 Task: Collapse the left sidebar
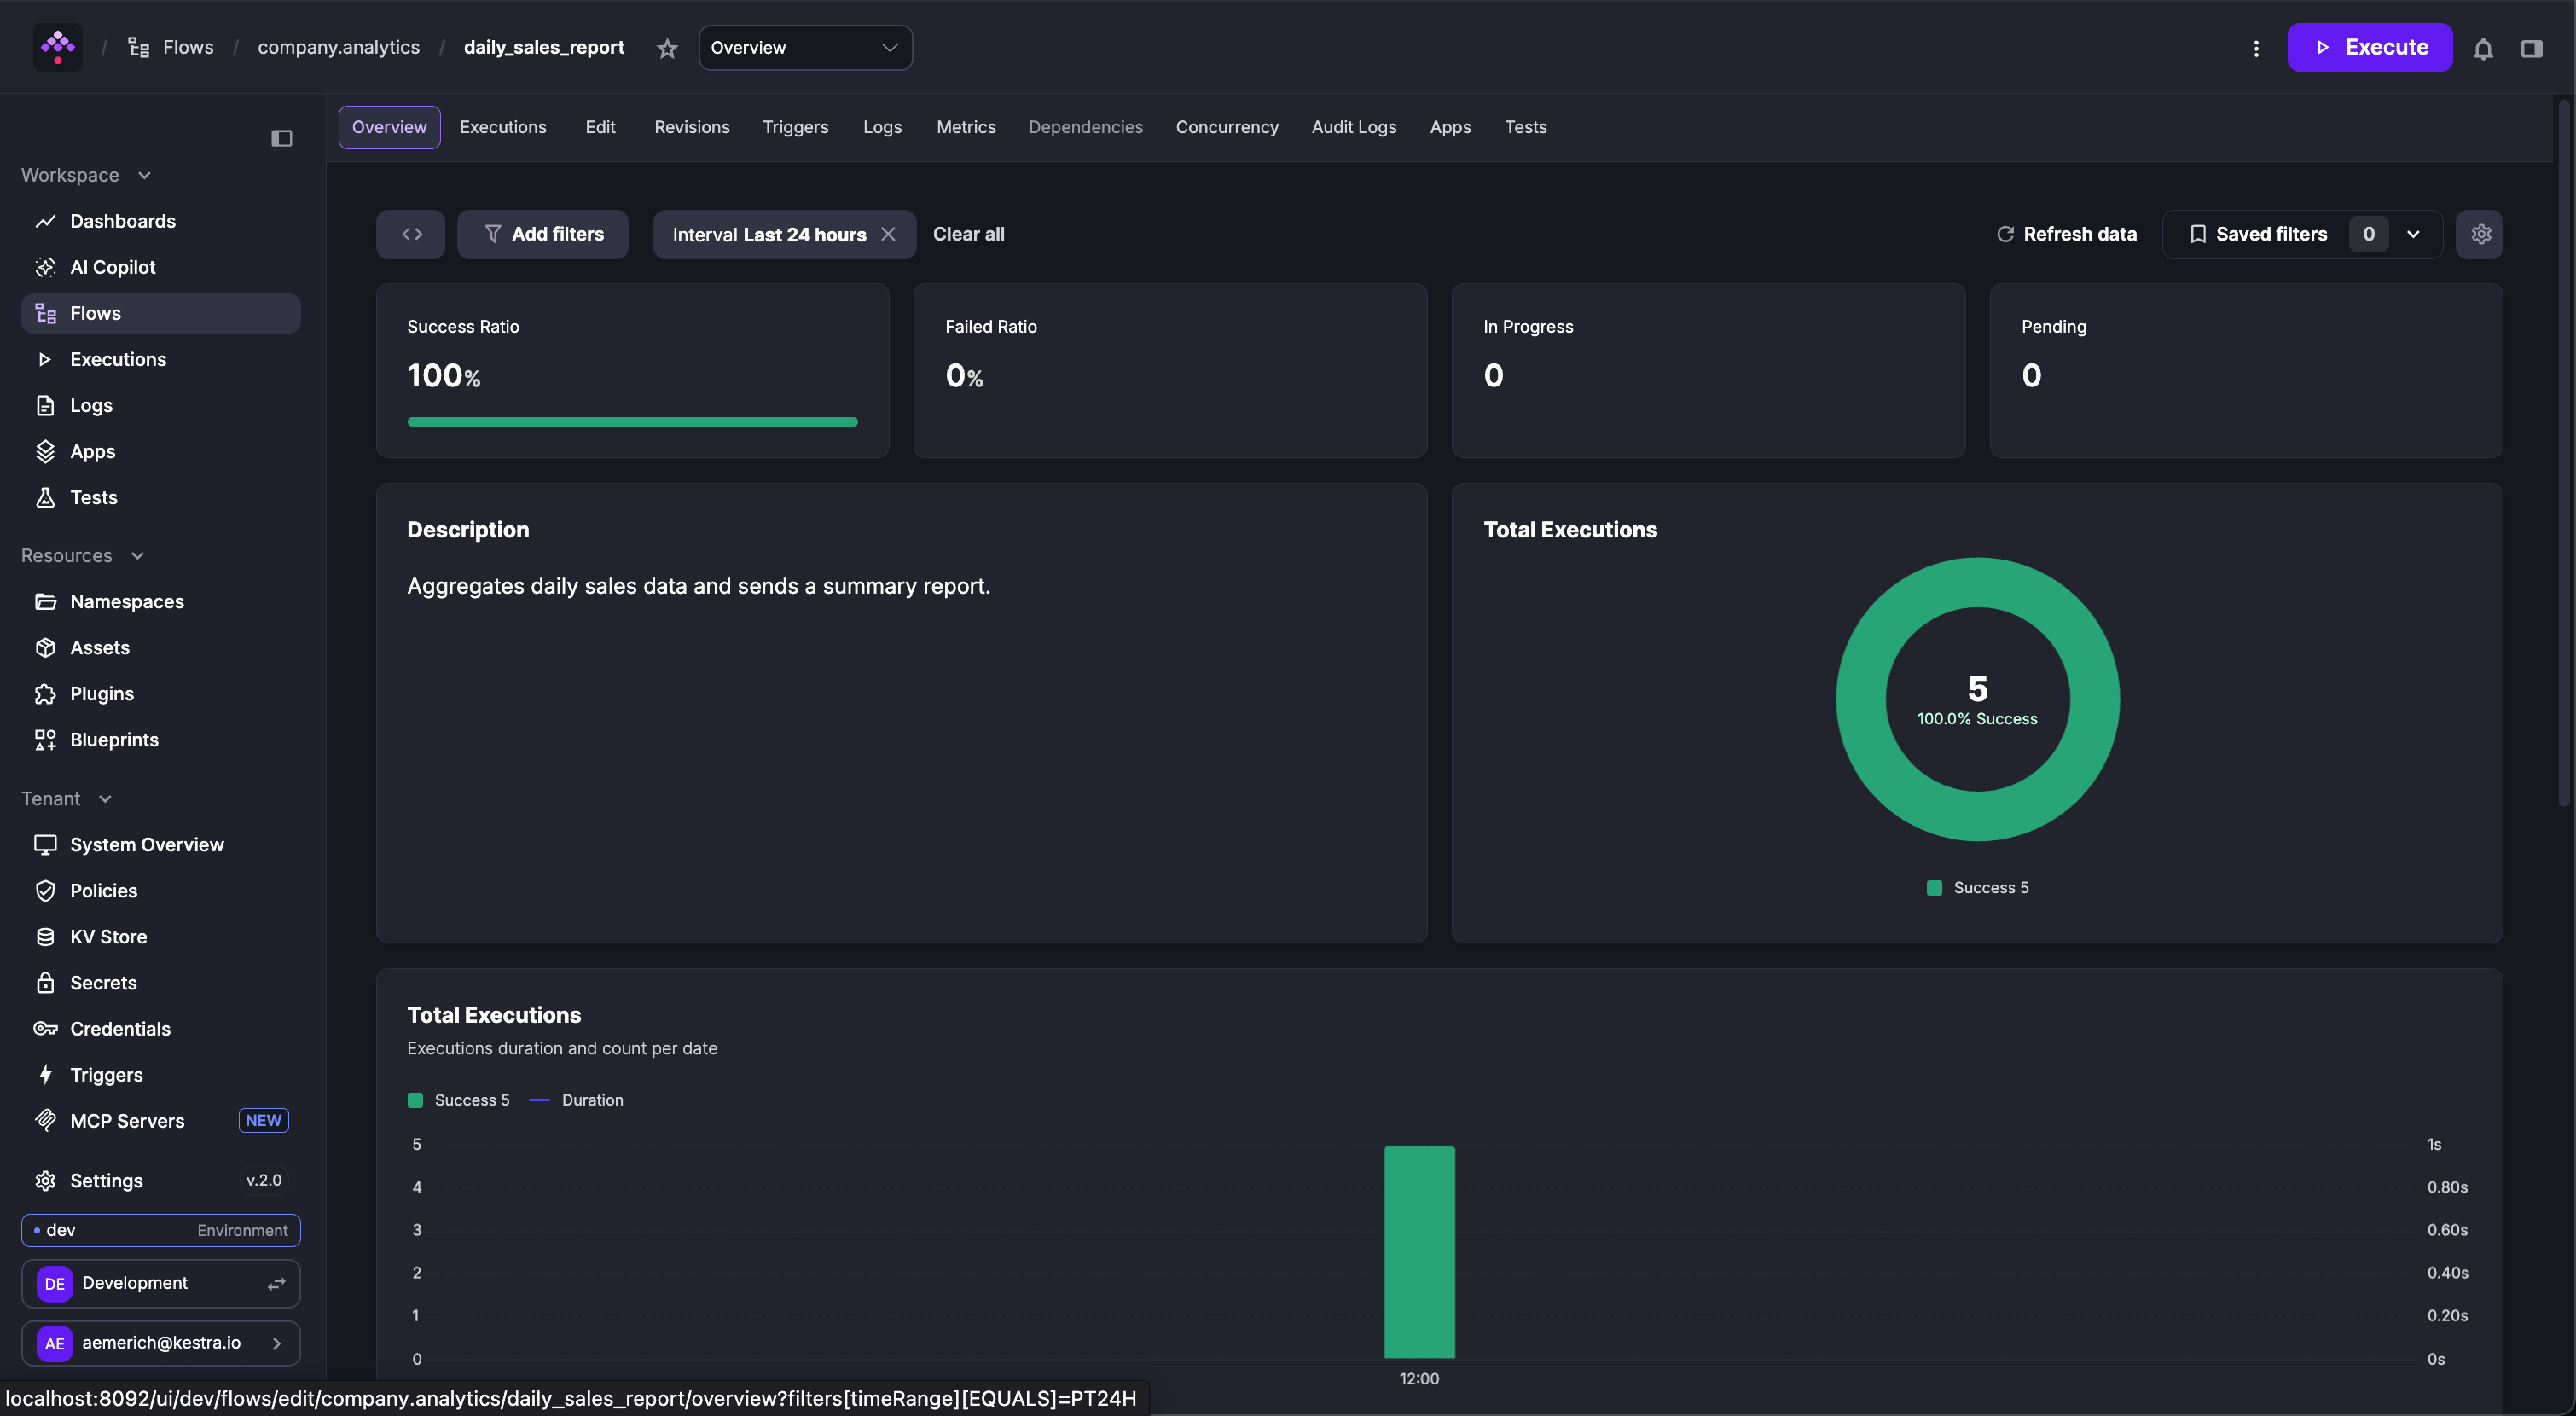click(x=282, y=138)
